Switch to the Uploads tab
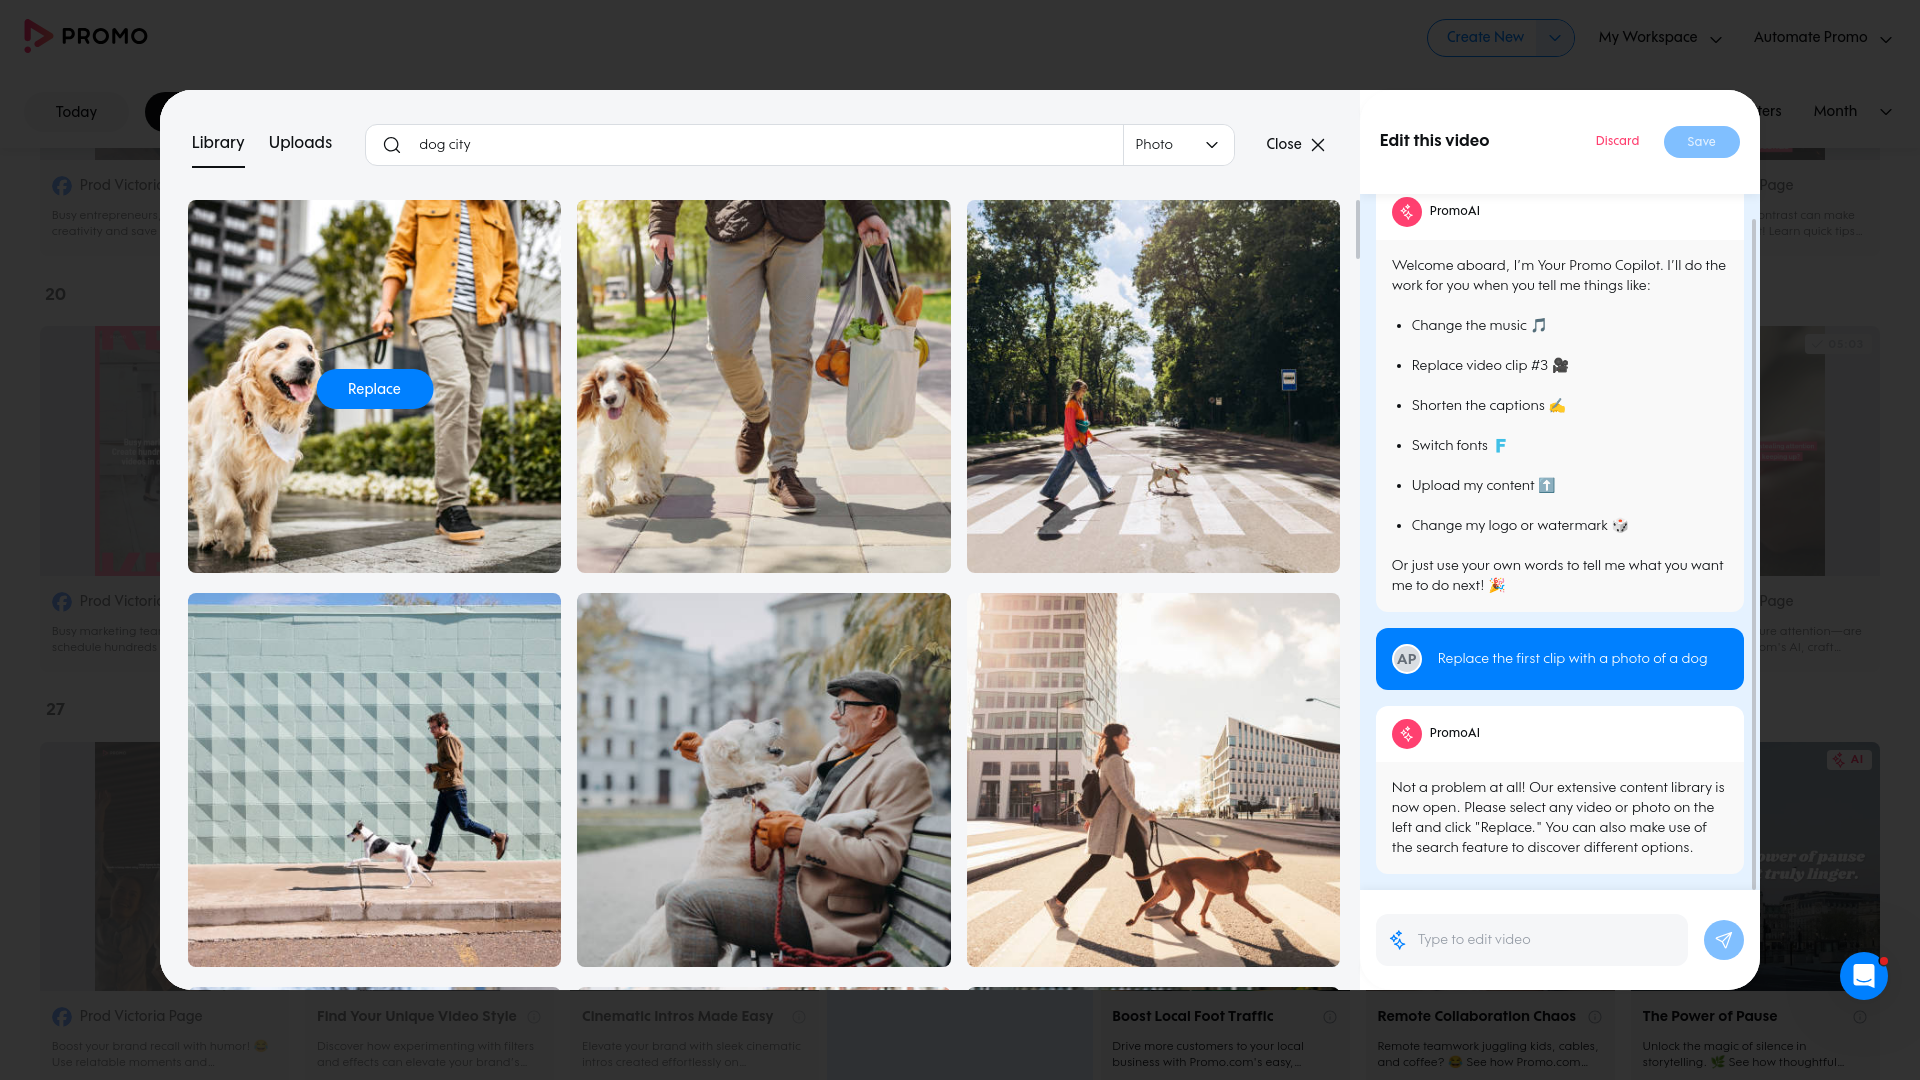Image resolution: width=1920 pixels, height=1080 pixels. point(300,143)
